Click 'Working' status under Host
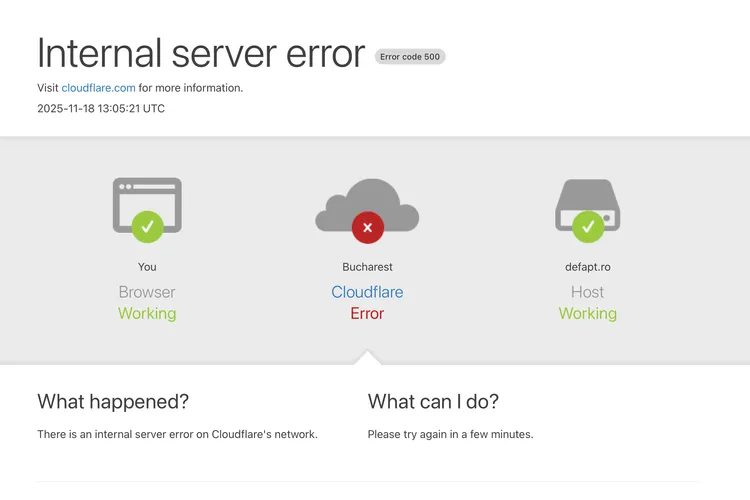This screenshot has width=750, height=500. point(587,313)
